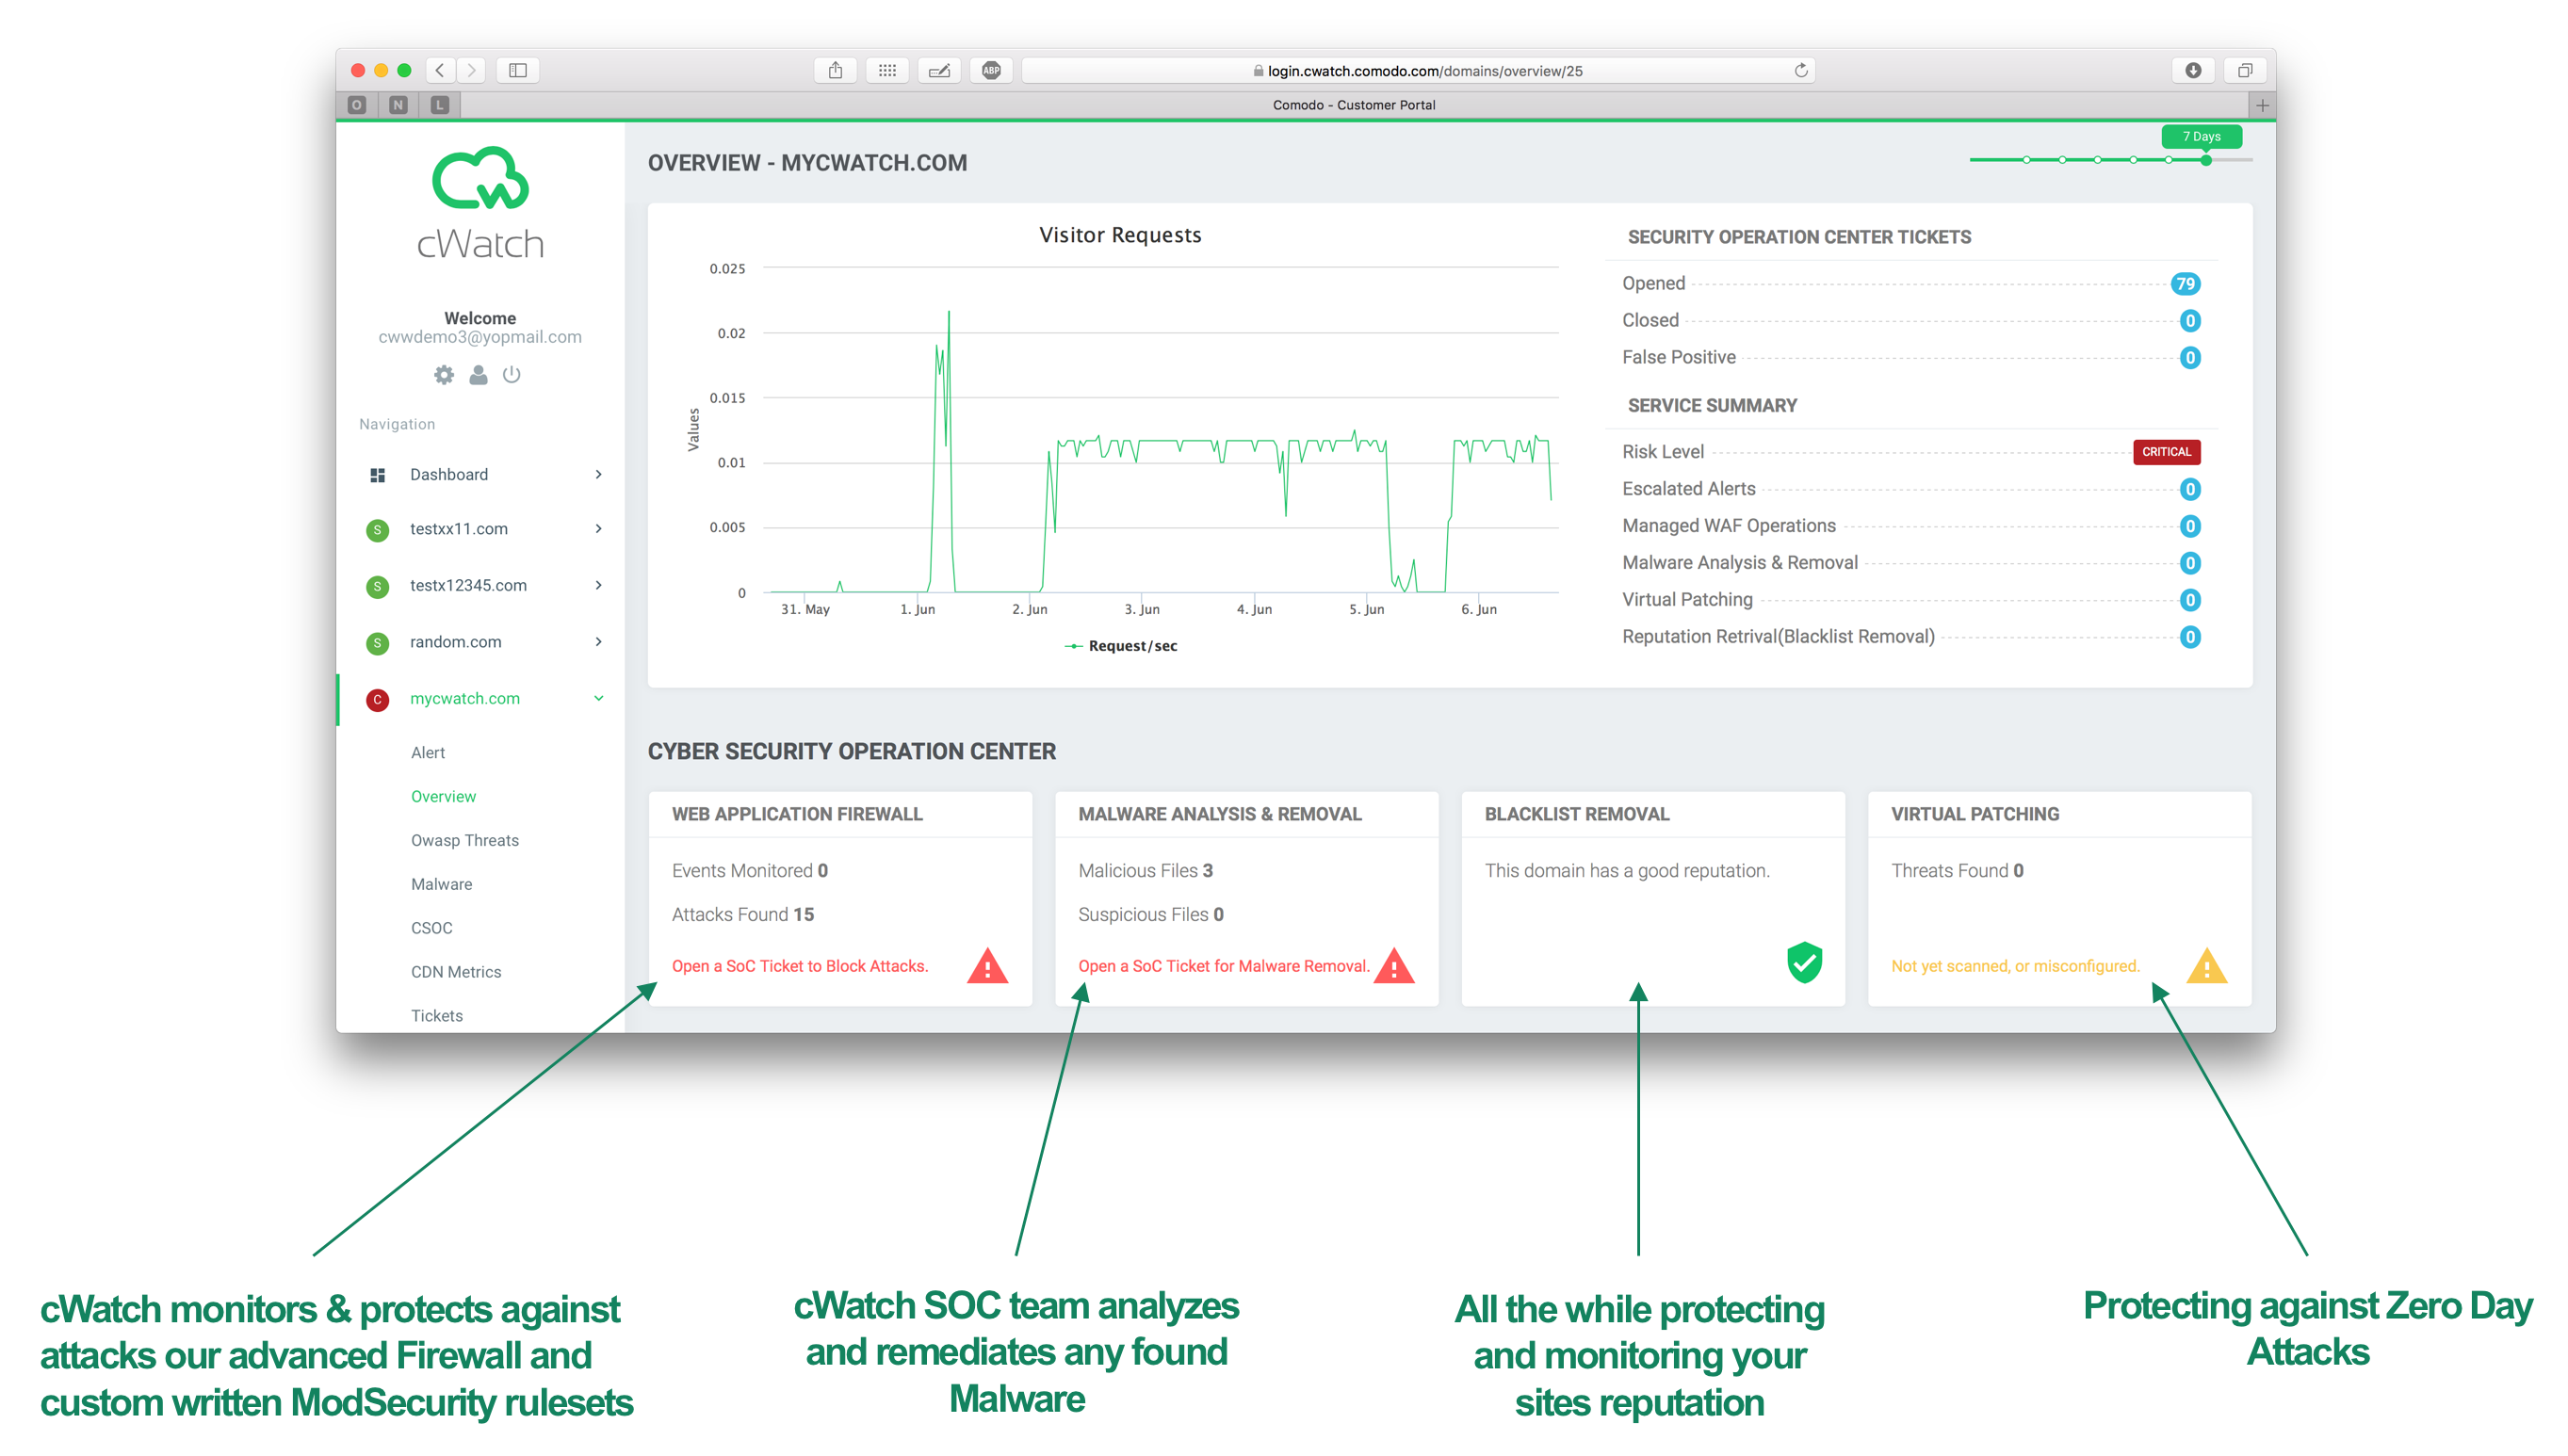Click the Adblock Plus toolbar icon
This screenshot has height=1456, width=2568.
coord(991,70)
